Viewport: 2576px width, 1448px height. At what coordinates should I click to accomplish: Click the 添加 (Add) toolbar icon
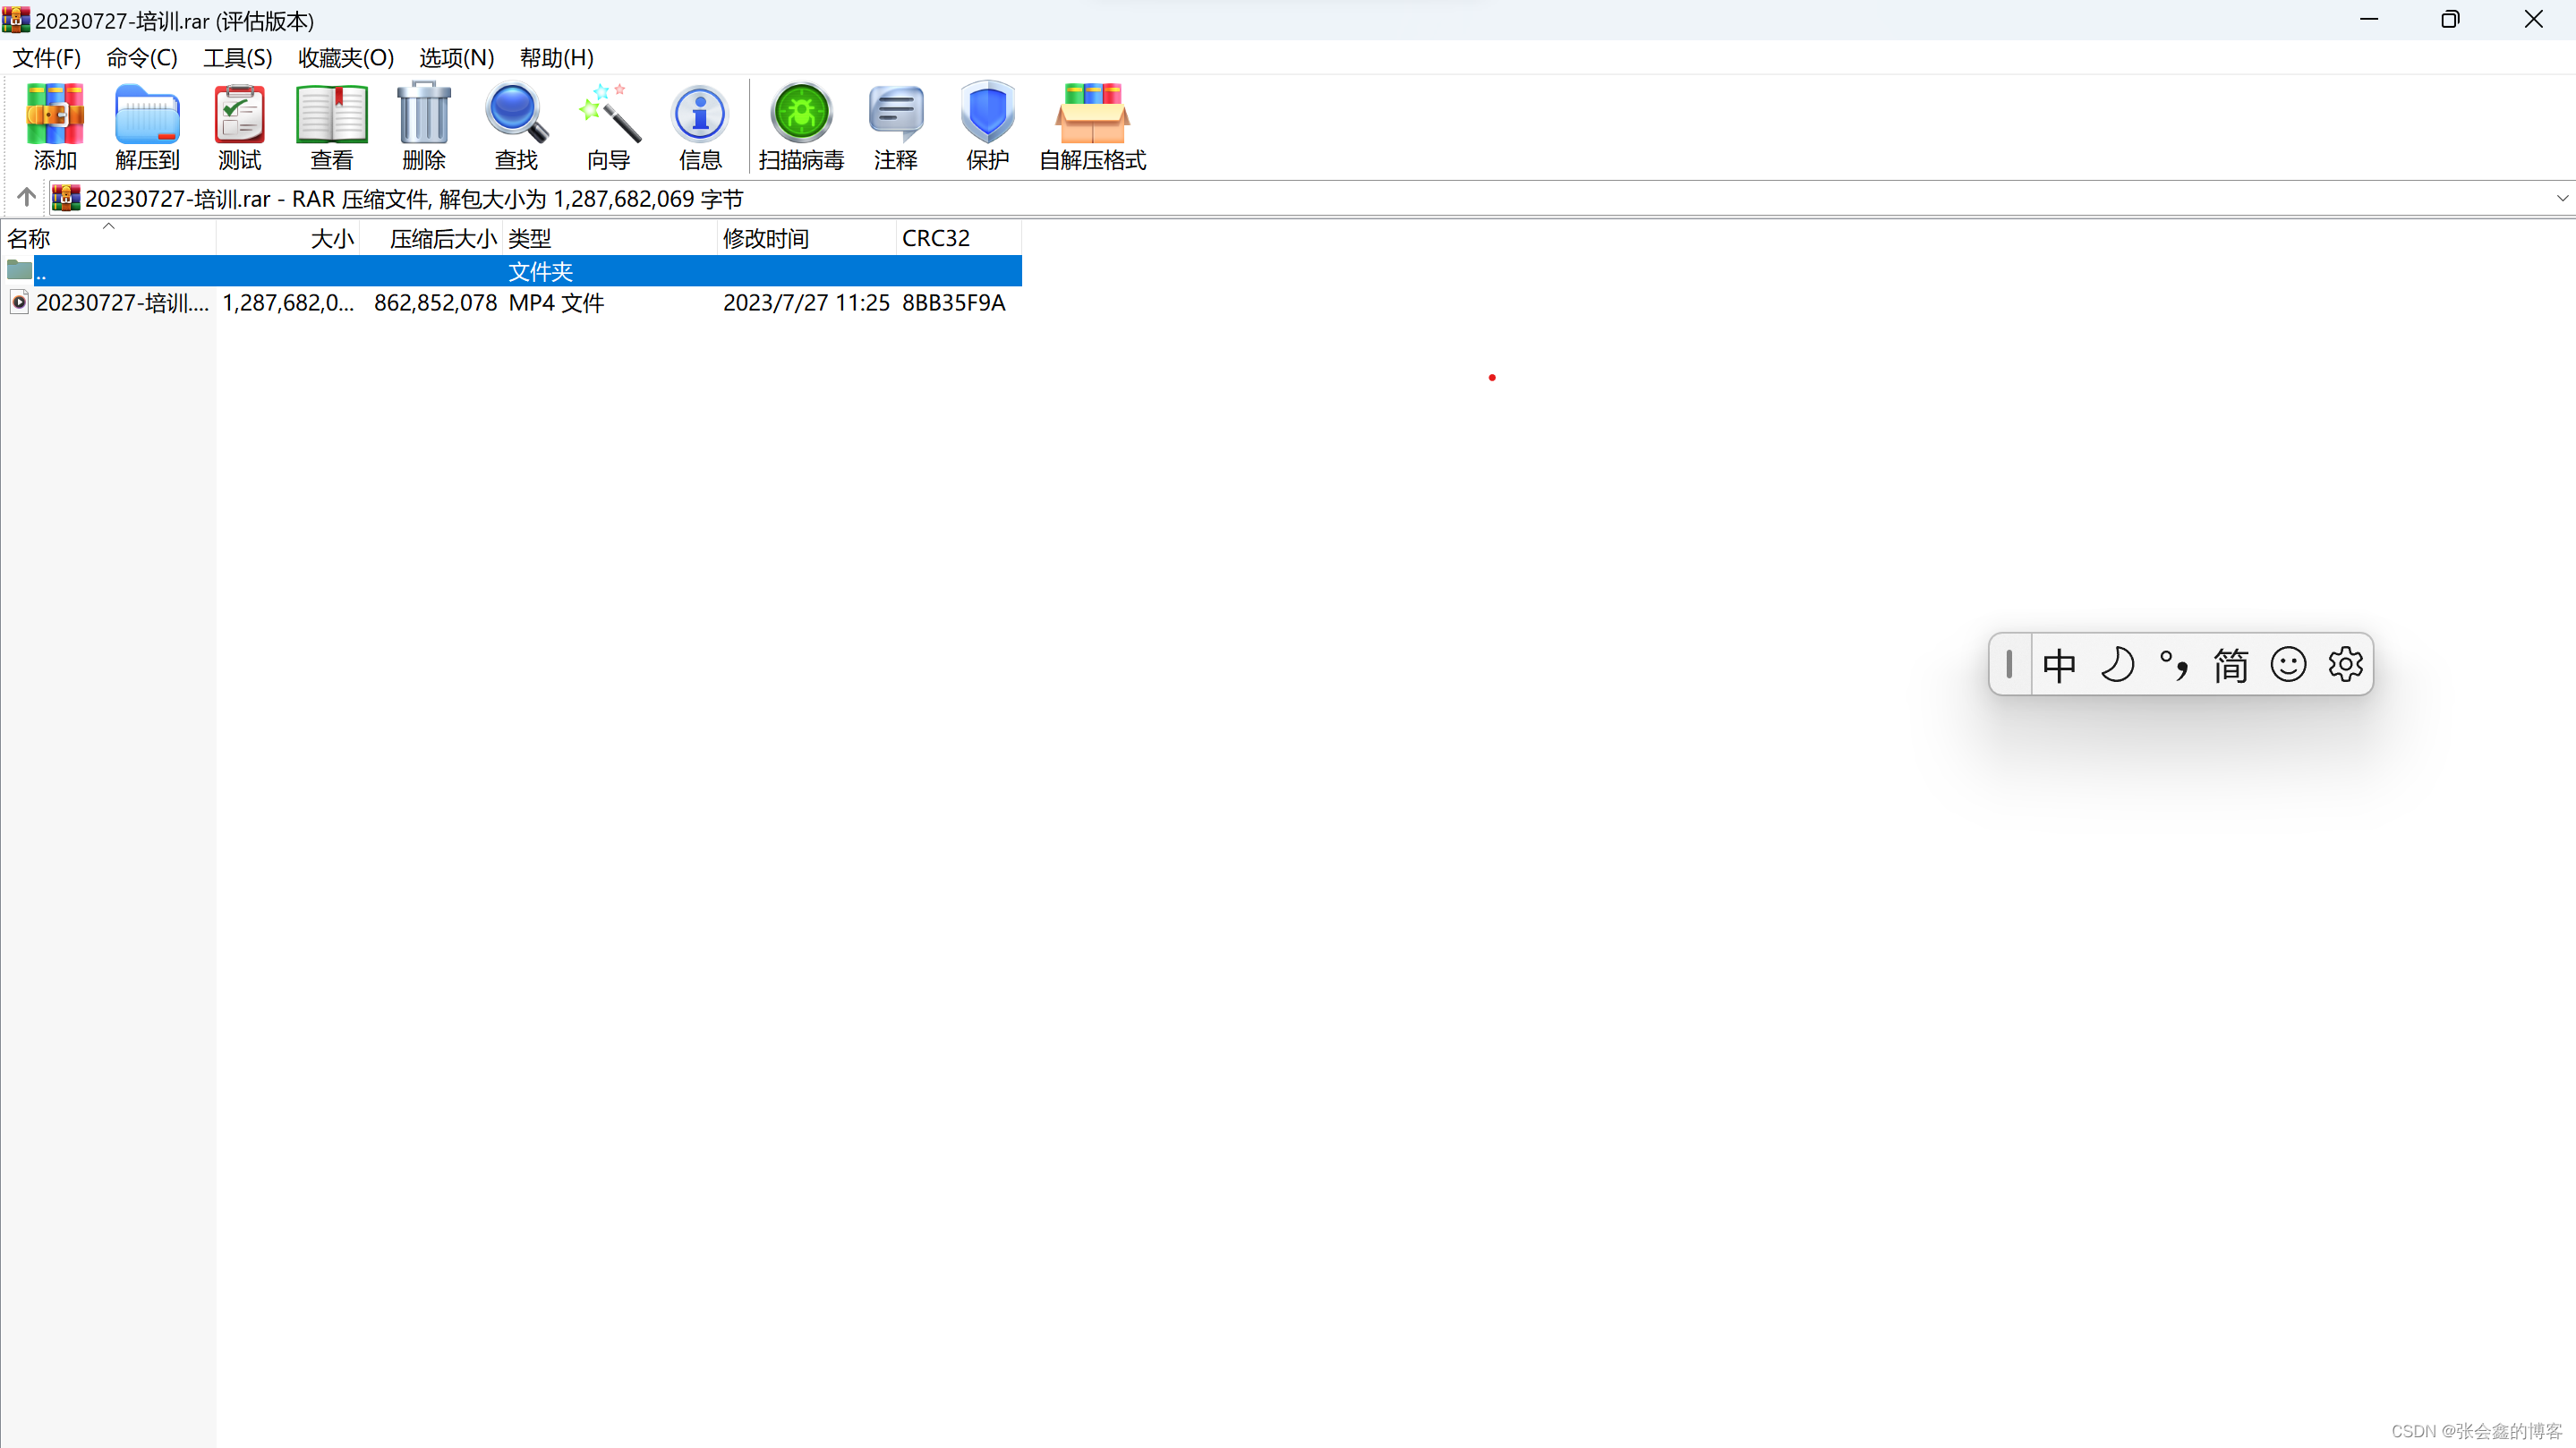point(55,127)
